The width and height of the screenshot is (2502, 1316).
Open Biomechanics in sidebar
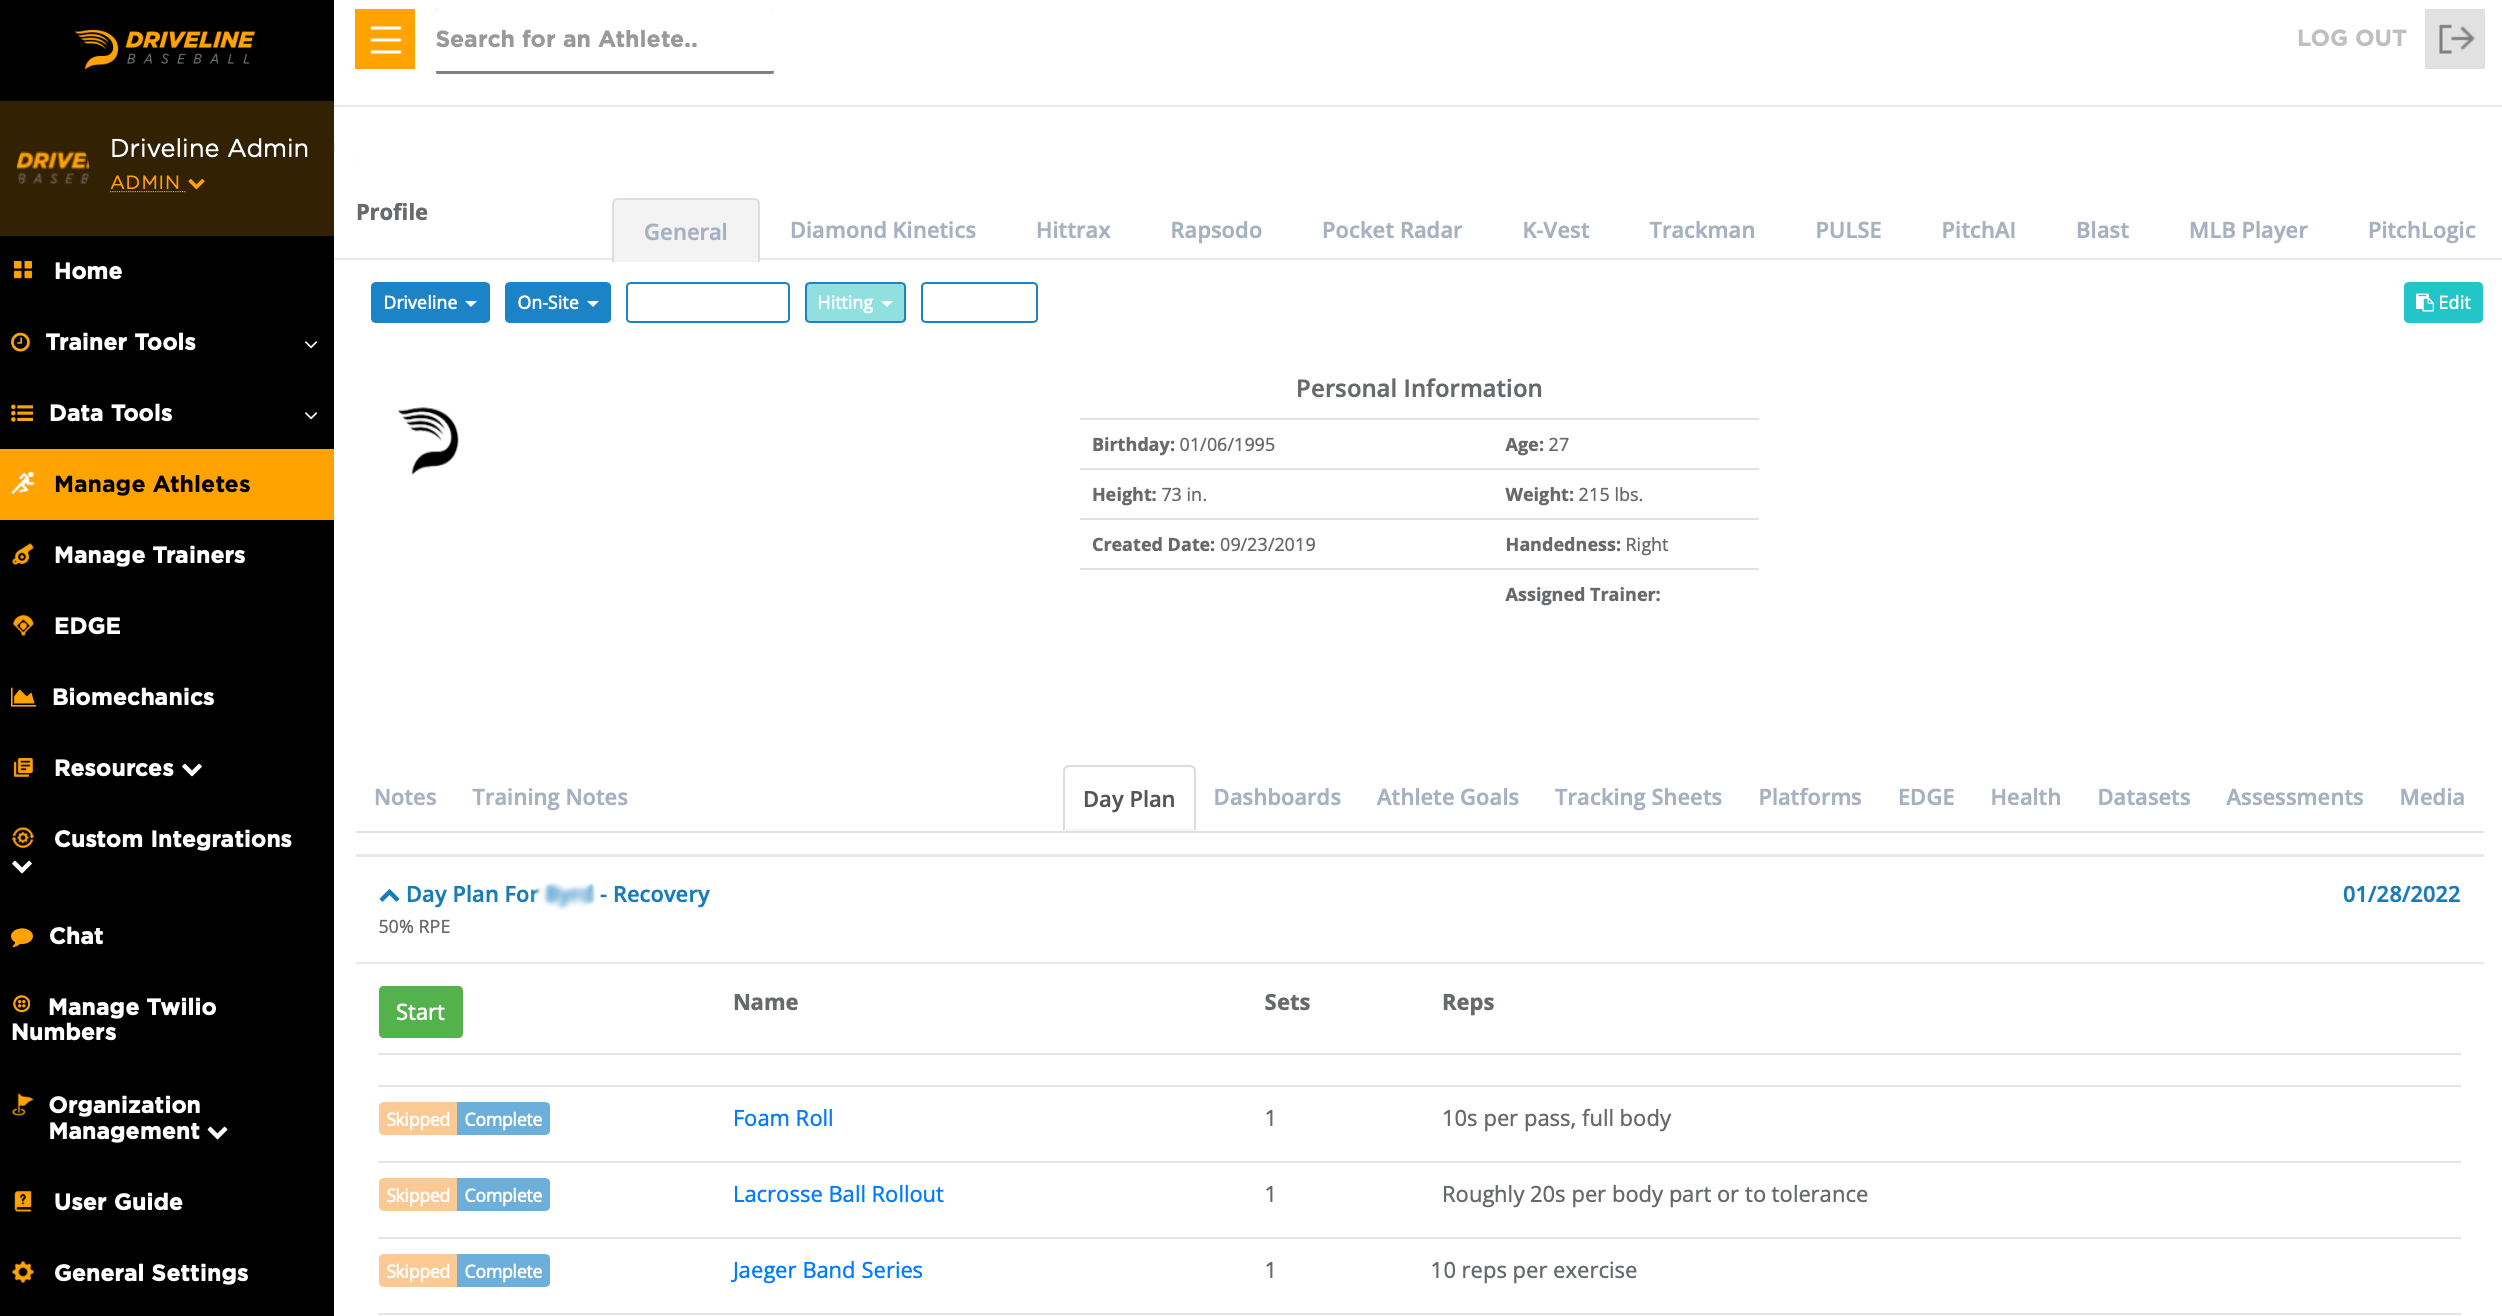167,697
